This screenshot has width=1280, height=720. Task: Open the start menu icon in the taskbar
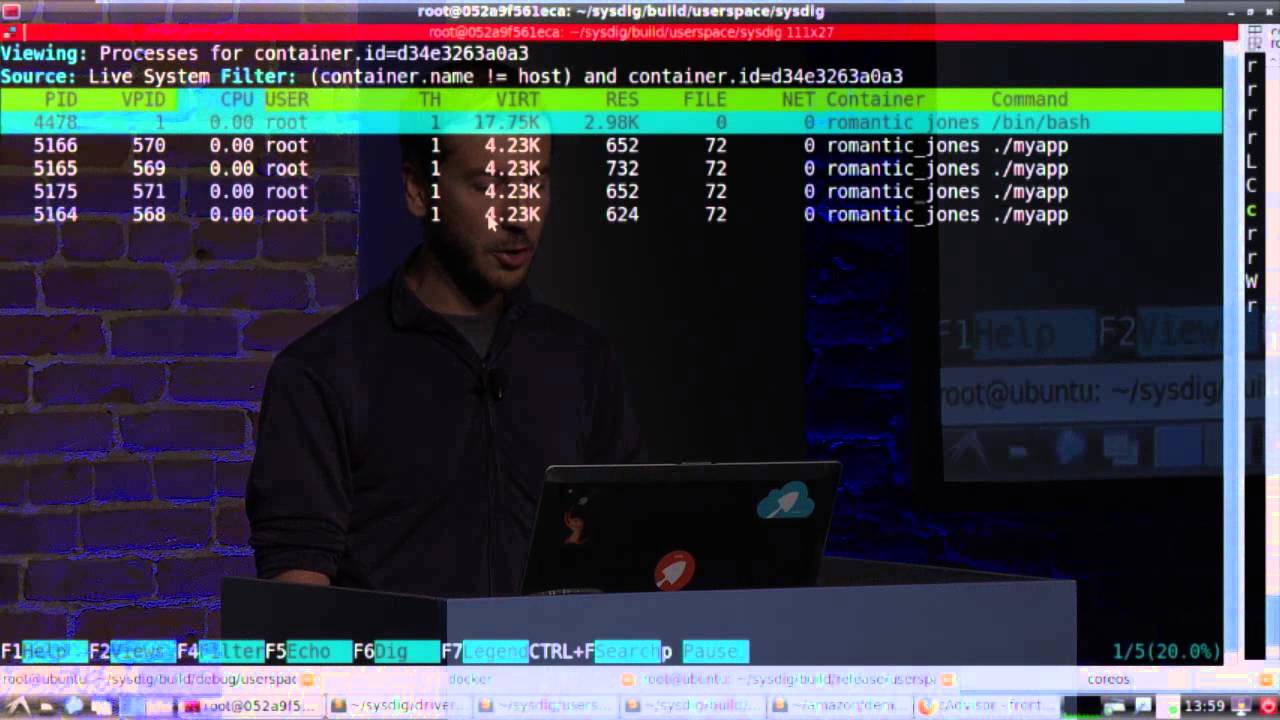point(18,706)
